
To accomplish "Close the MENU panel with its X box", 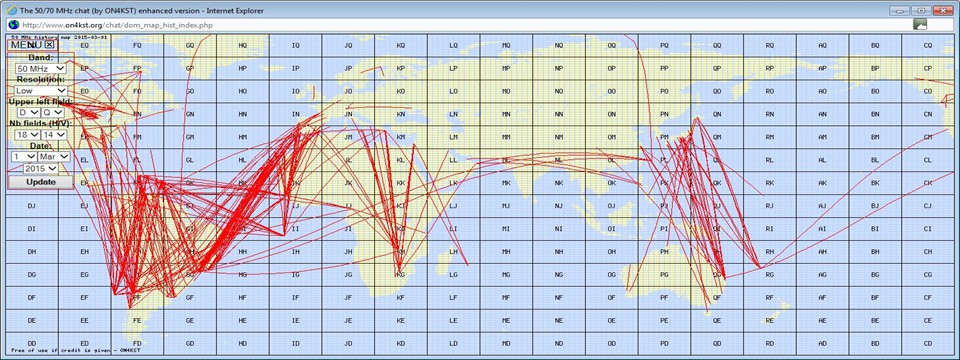I will pyautogui.click(x=50, y=45).
